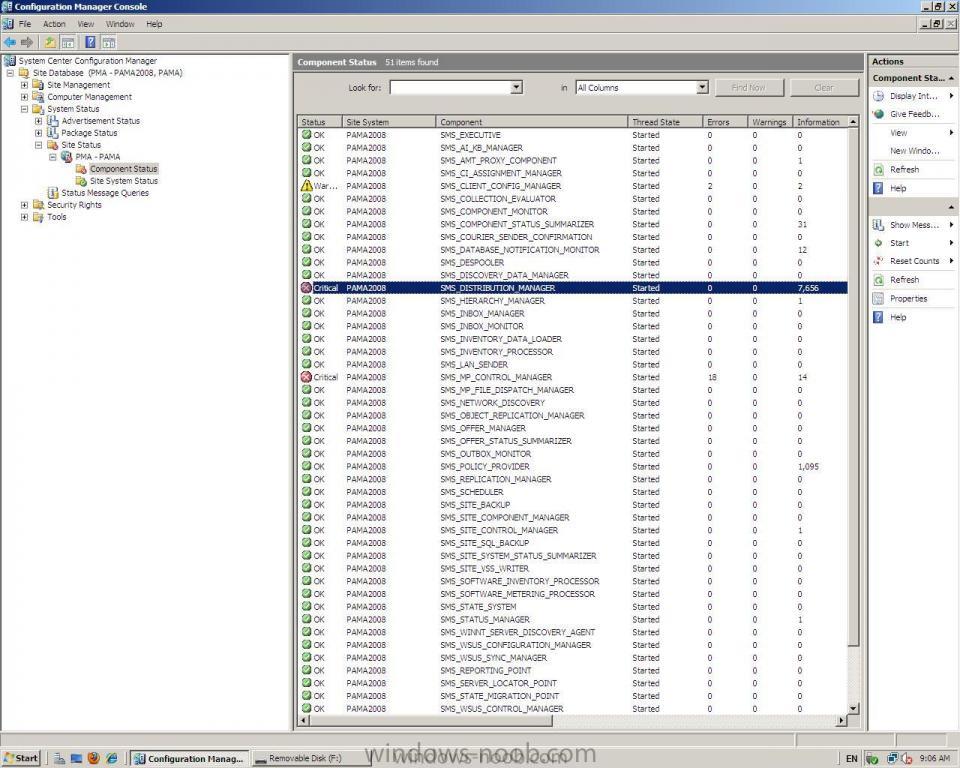This screenshot has height=768, width=960.
Task: Click the Back arrow toolbar icon
Action: [x=10, y=42]
